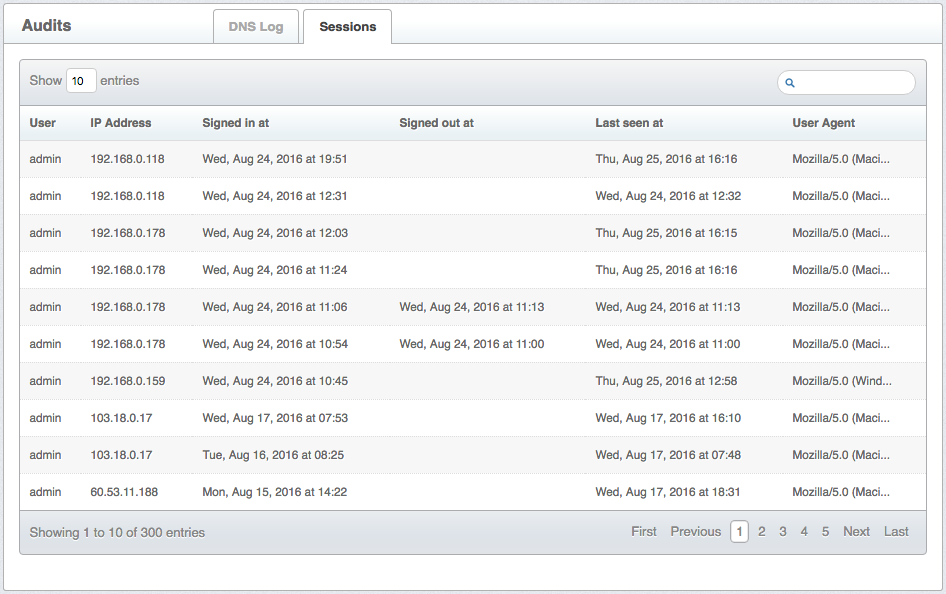Navigate to page 5 of results
Image resolution: width=946 pixels, height=594 pixels.
point(825,532)
